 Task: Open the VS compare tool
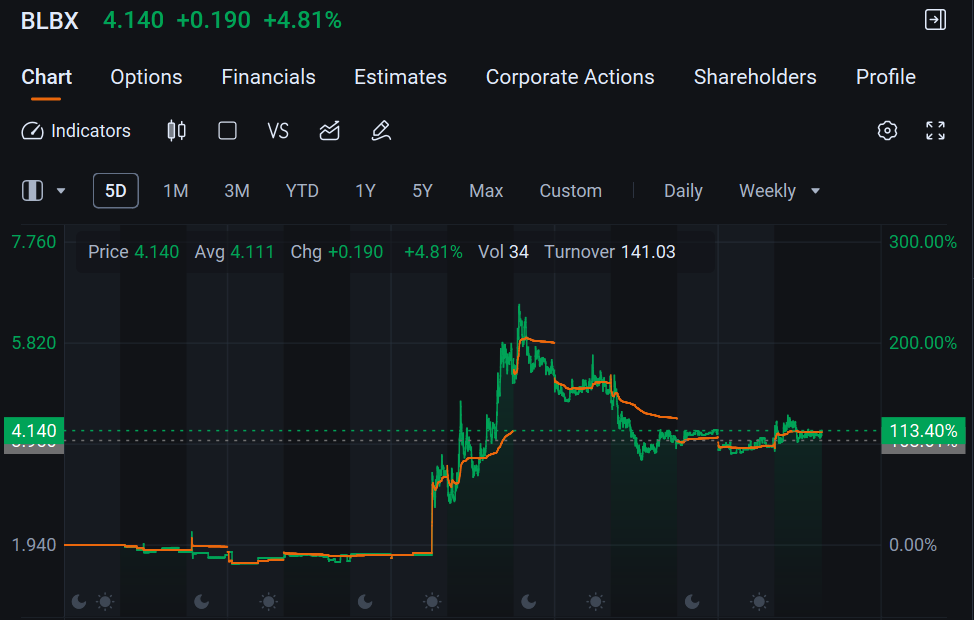click(278, 131)
